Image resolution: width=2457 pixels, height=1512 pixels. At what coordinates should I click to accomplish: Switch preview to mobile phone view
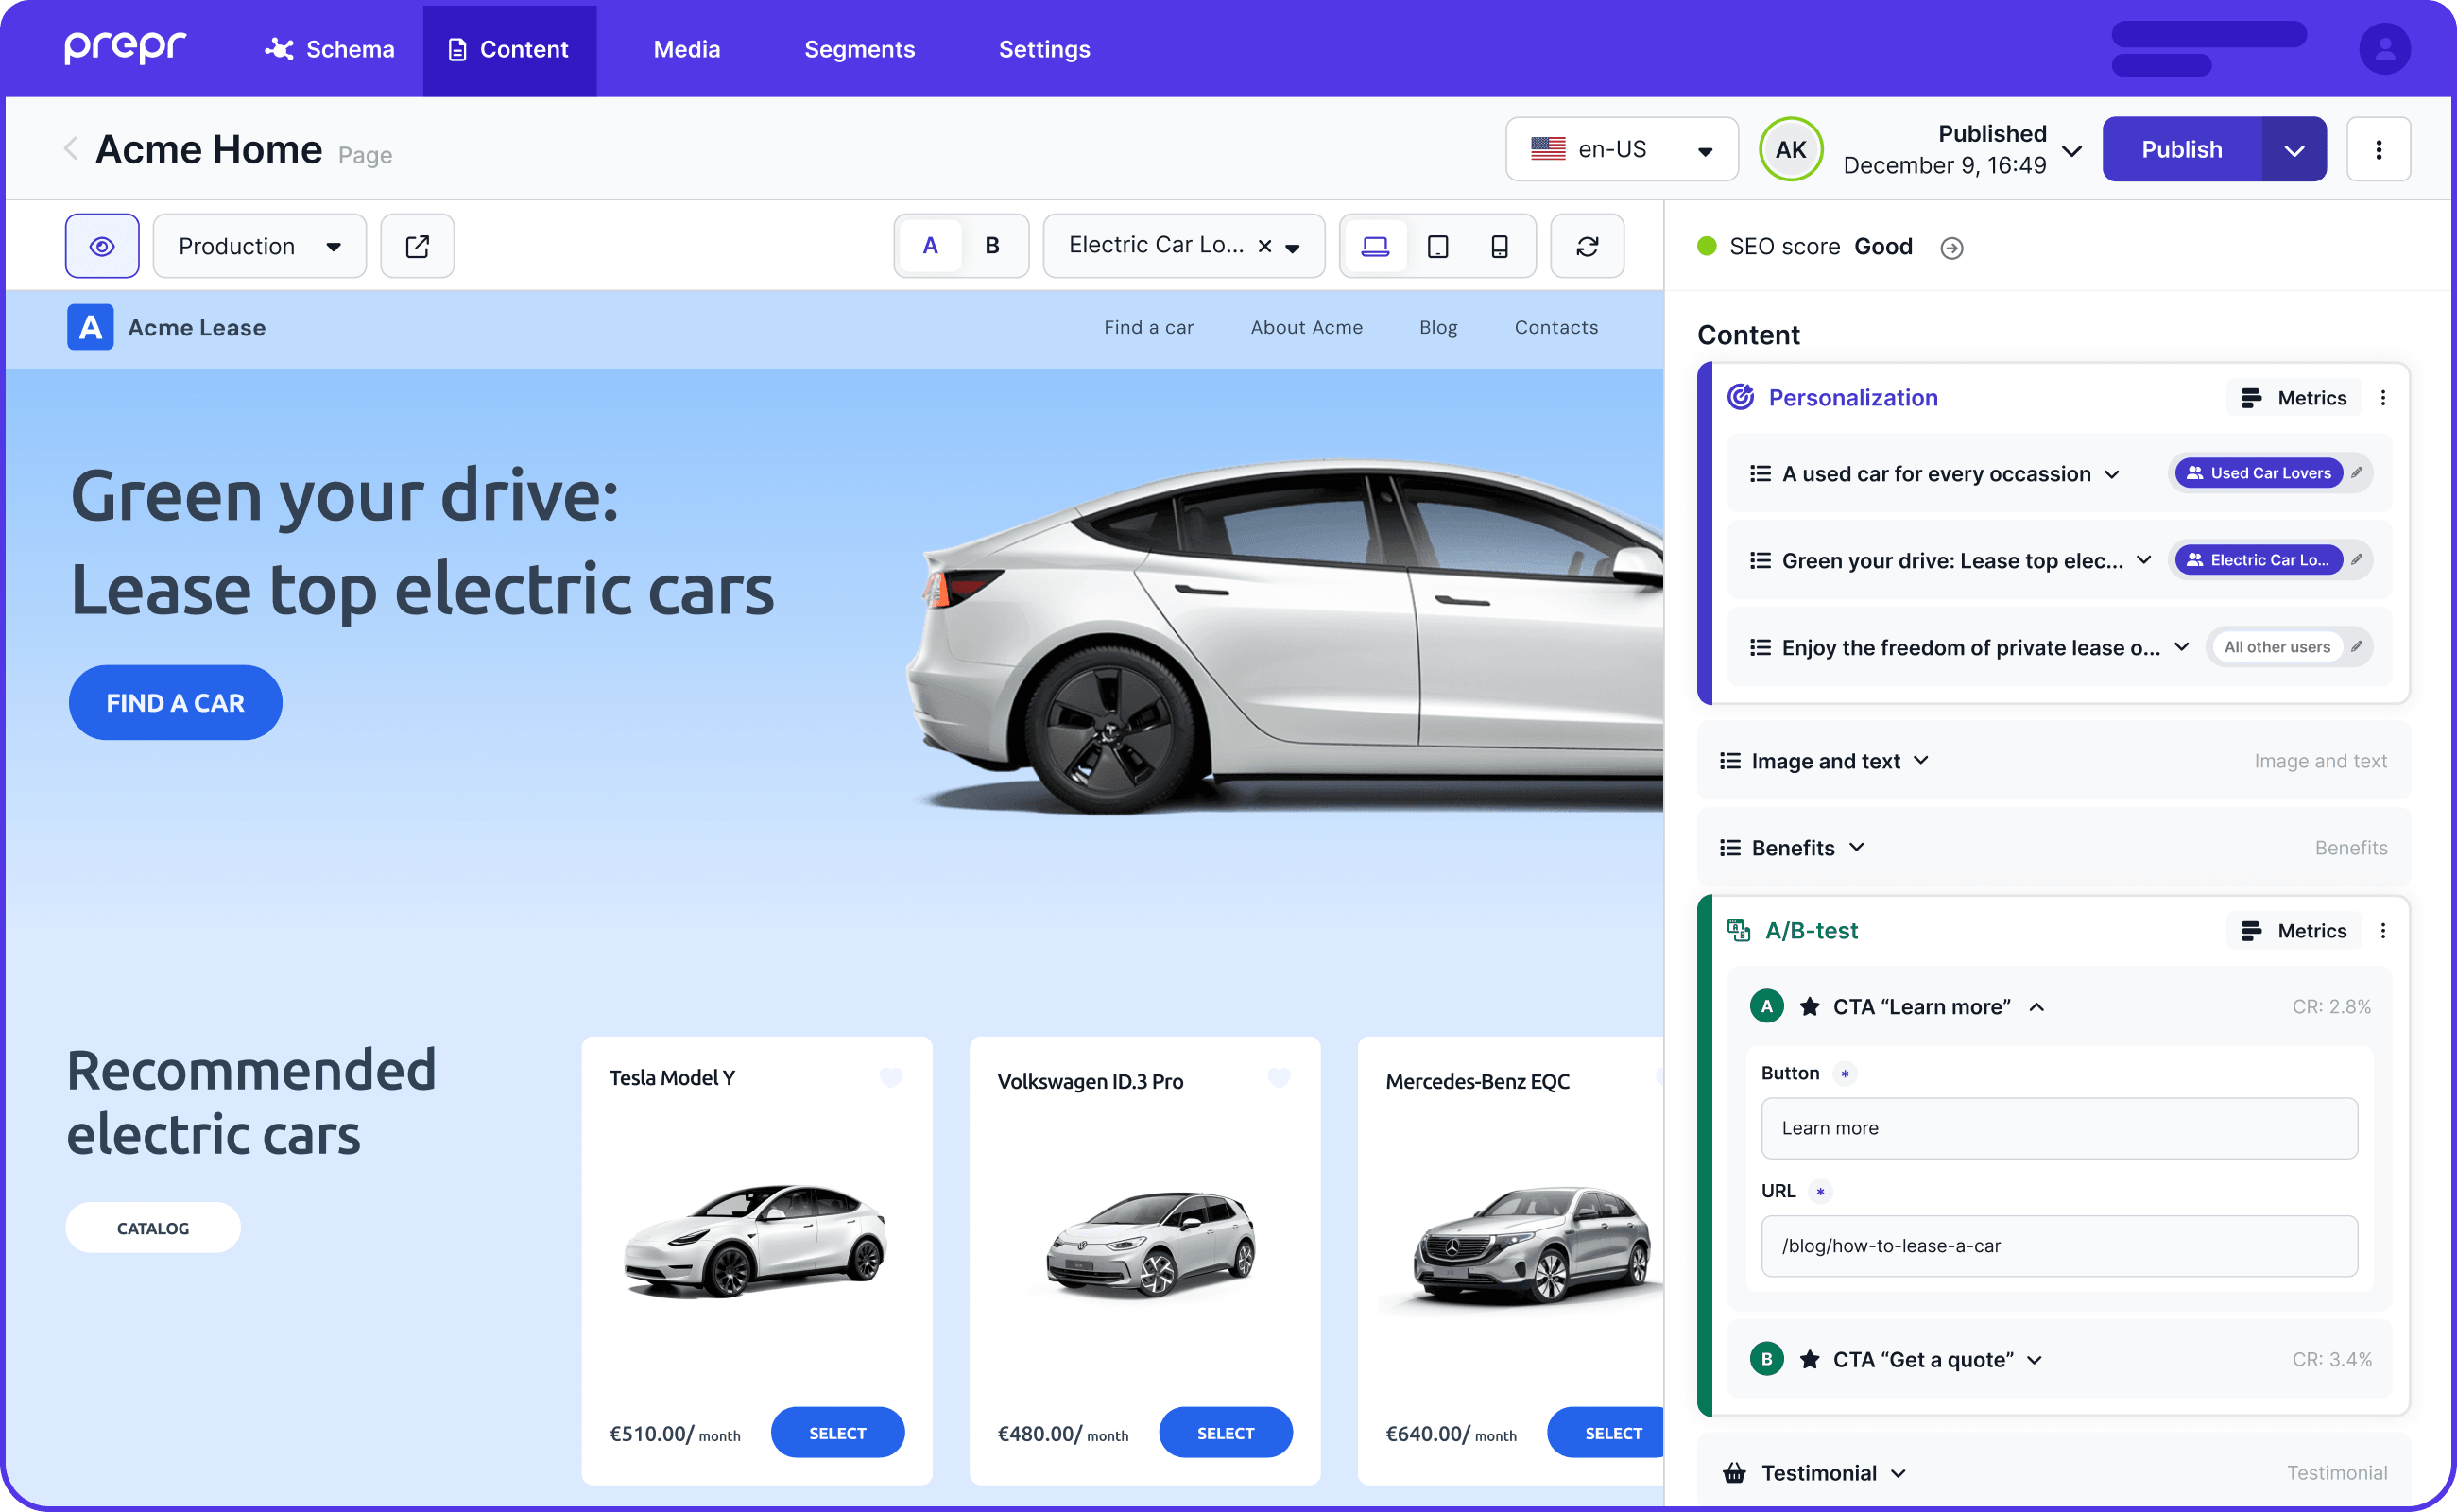tap(1499, 246)
